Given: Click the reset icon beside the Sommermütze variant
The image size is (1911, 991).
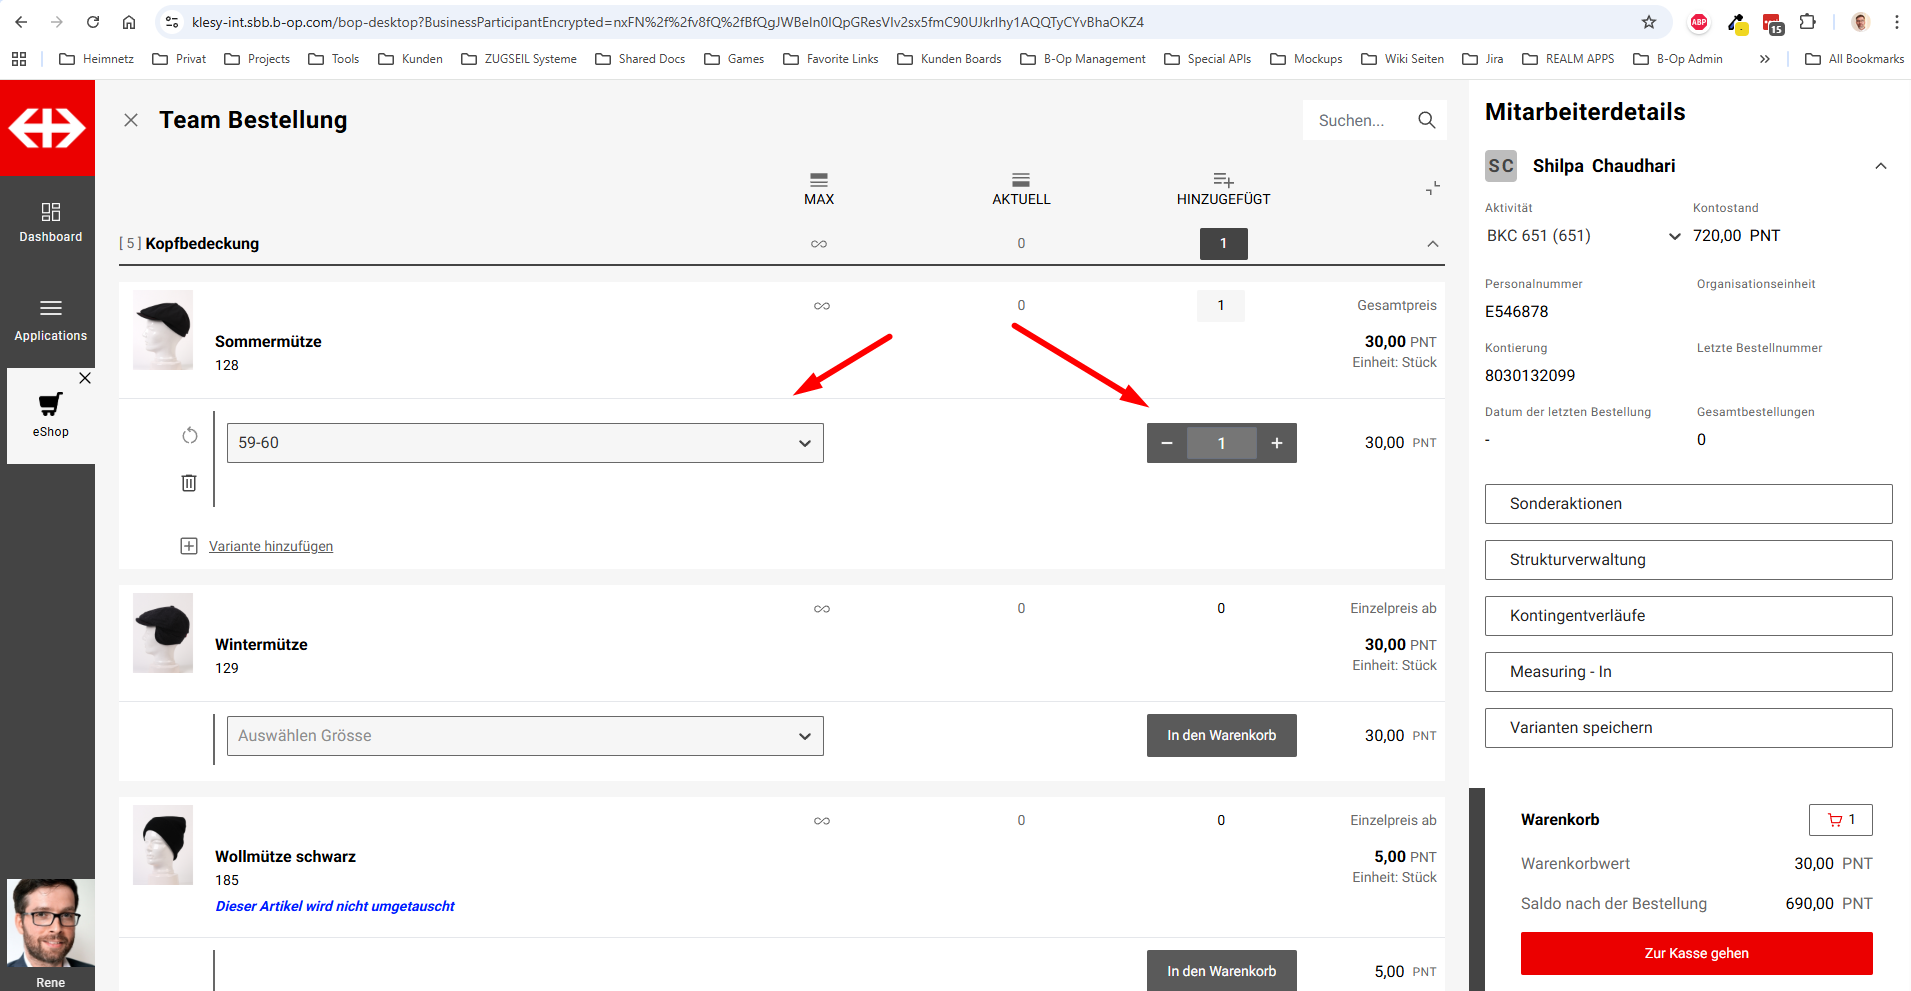Looking at the screenshot, I should click(189, 435).
